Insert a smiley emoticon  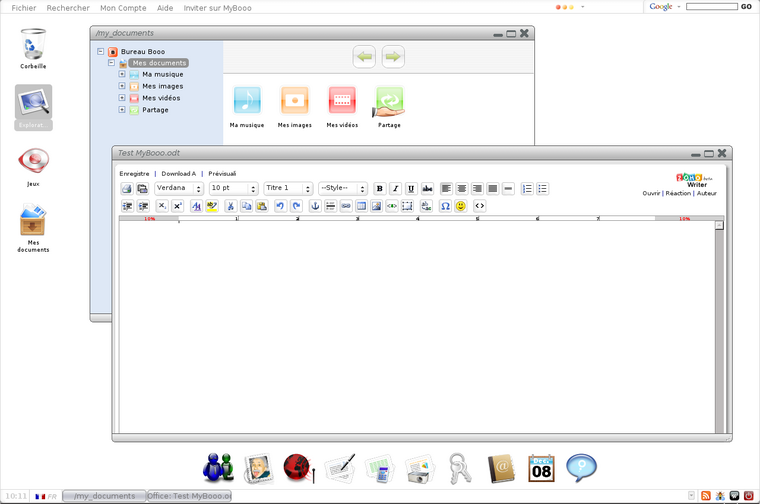460,206
